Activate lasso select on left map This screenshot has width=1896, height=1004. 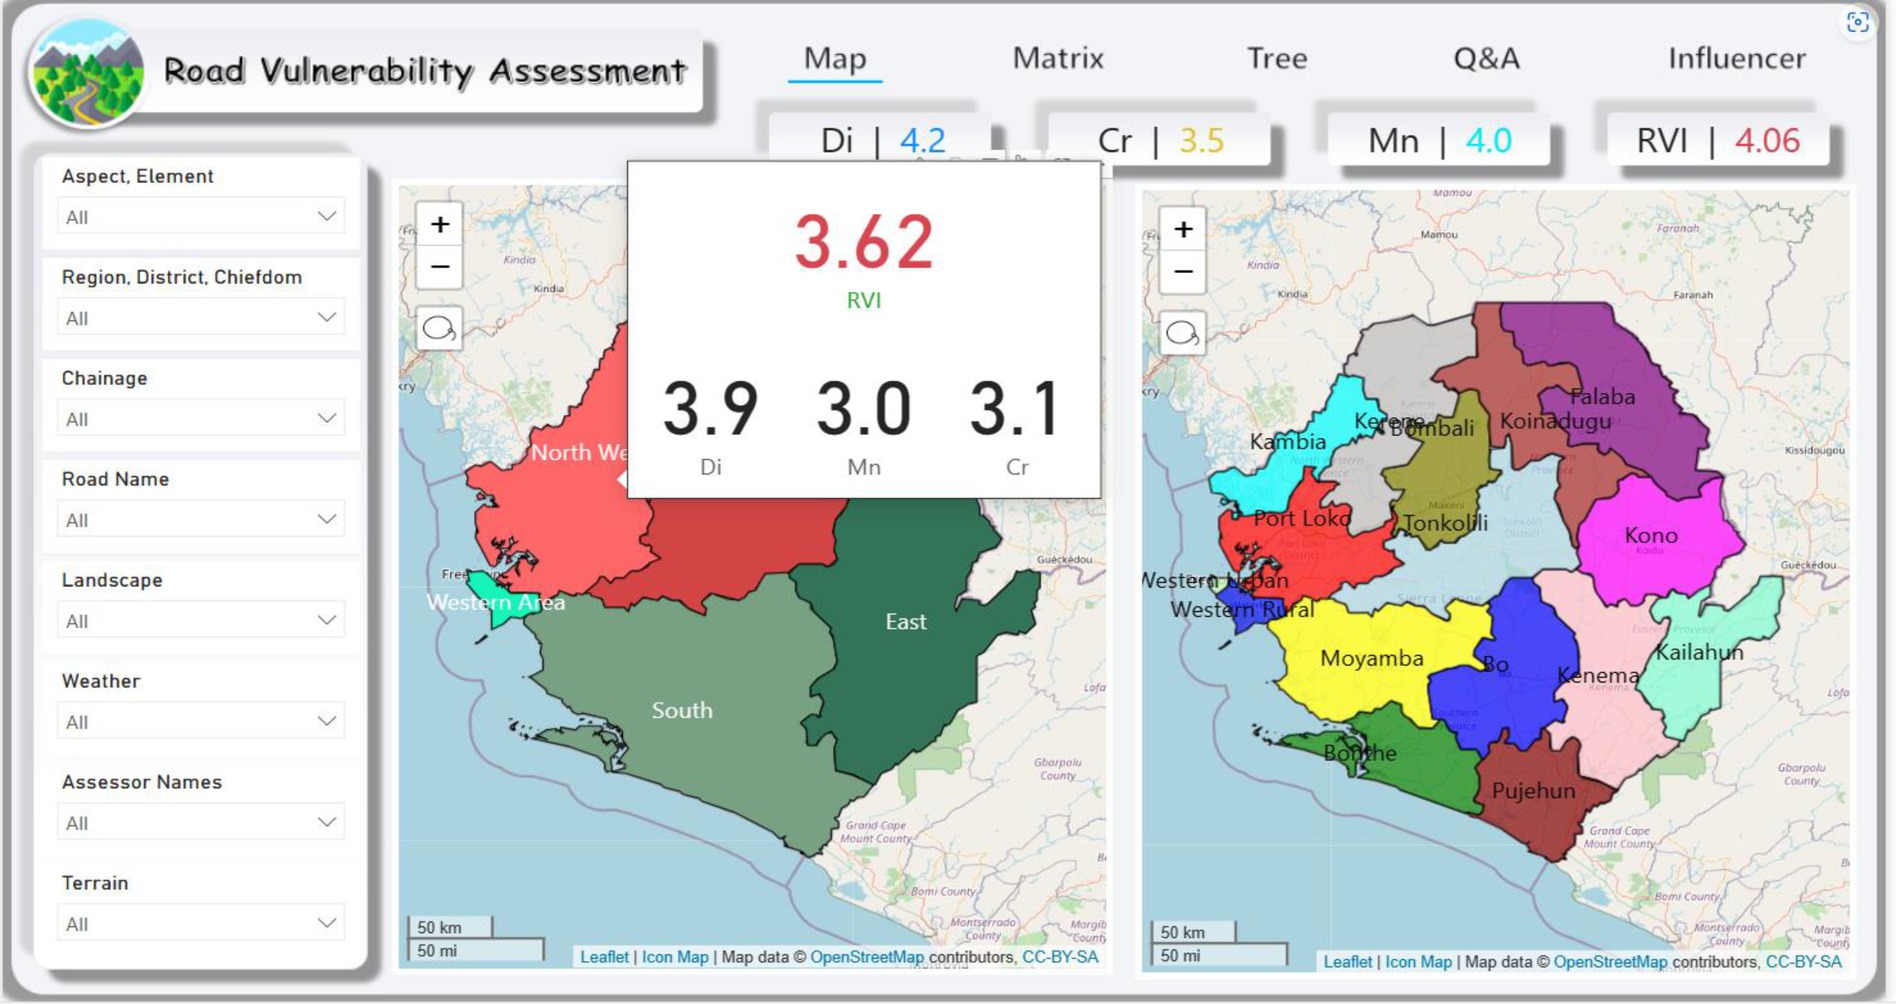point(439,329)
